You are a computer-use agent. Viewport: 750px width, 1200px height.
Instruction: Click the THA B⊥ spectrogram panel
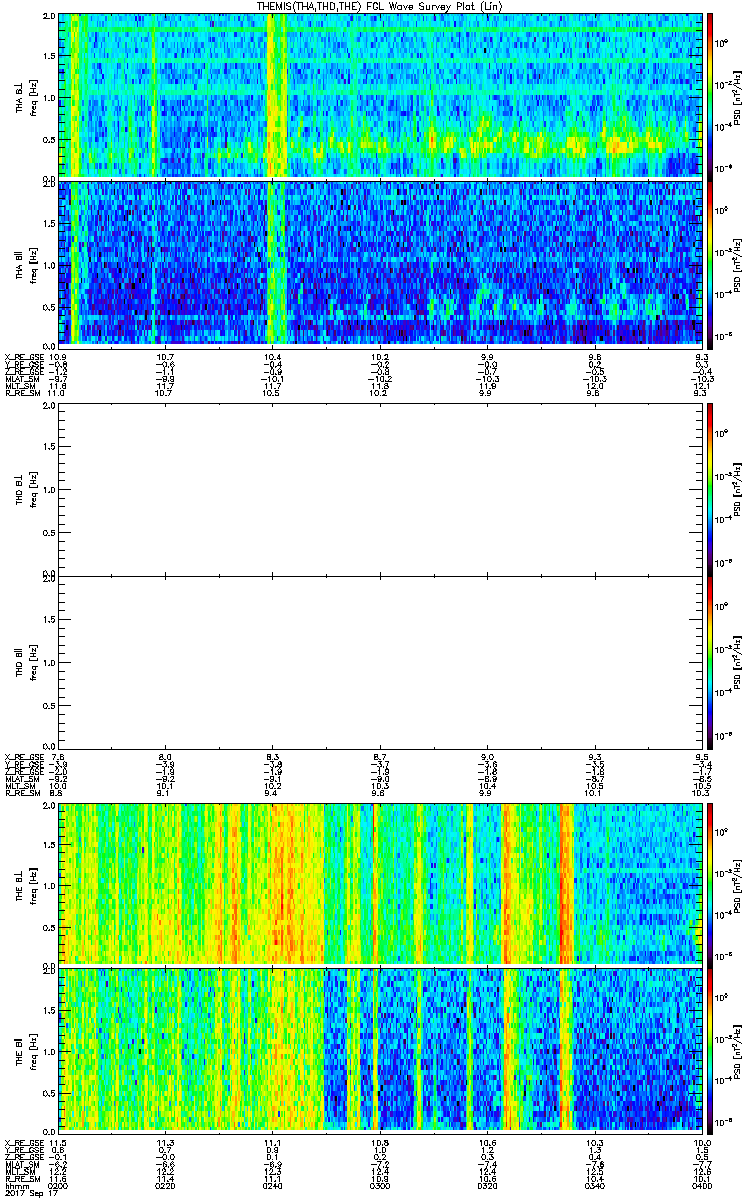[381, 95]
